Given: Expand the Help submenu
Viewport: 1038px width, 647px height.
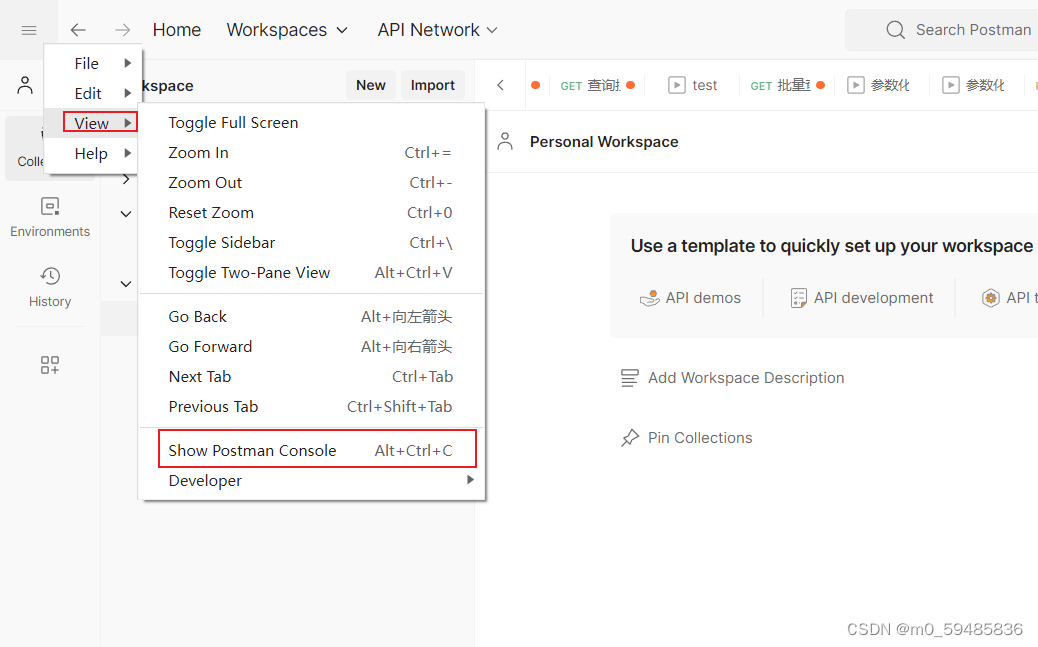Looking at the screenshot, I should (92, 154).
